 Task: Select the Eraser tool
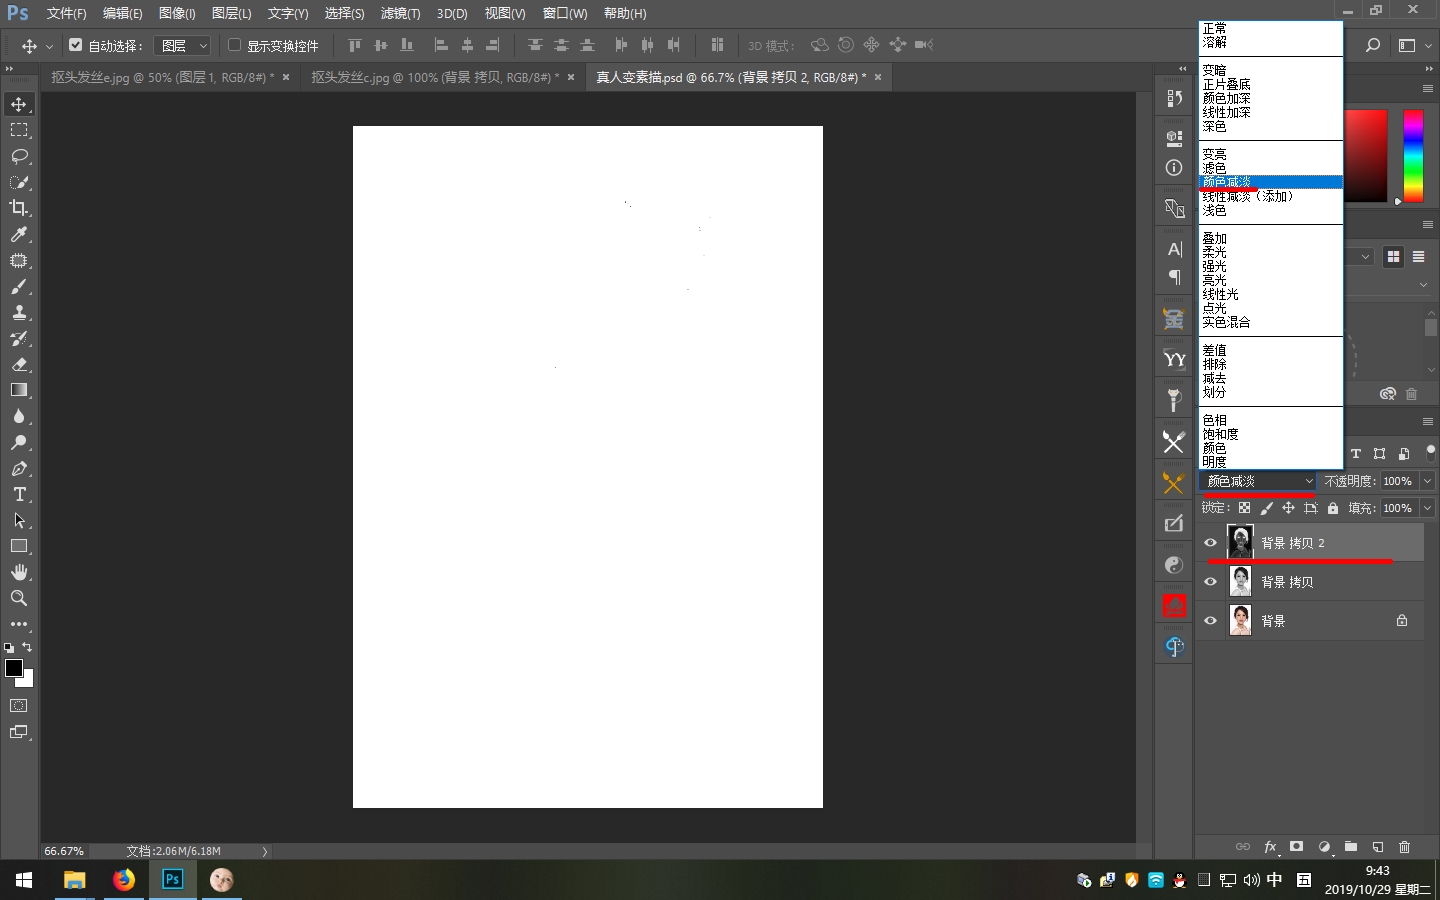(19, 364)
